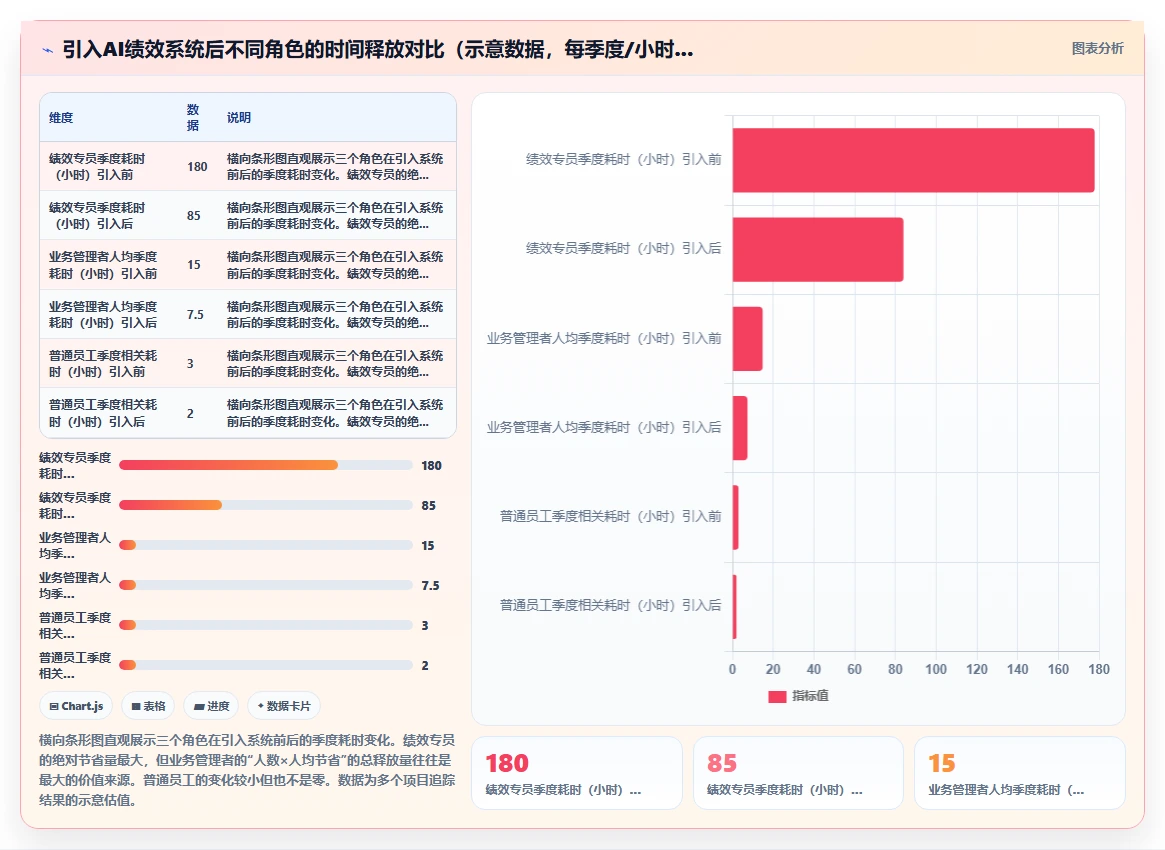Click the progress bar valued 85
Viewport: 1165px width, 850px height.
[x=265, y=505]
